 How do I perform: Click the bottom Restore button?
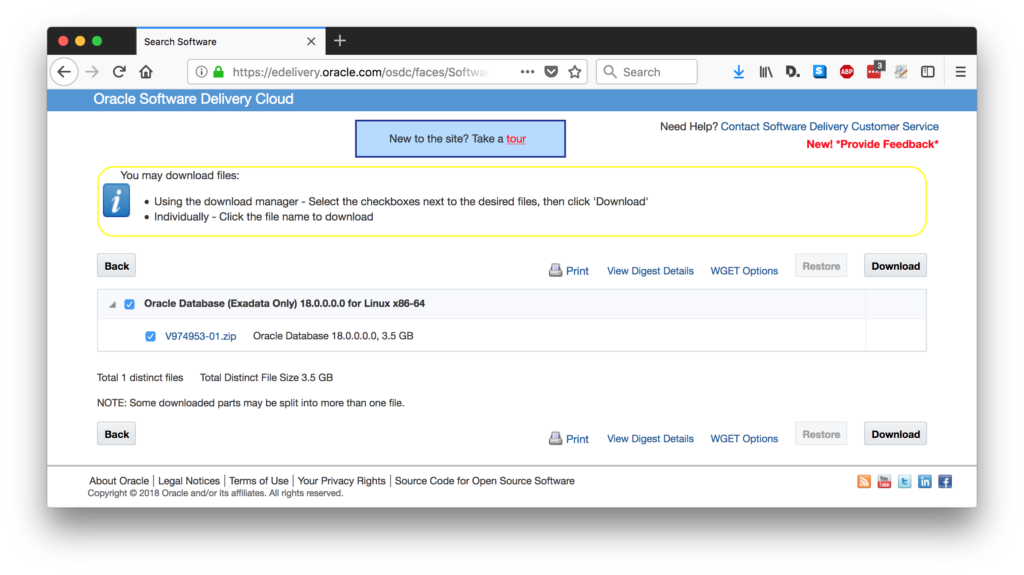click(821, 434)
